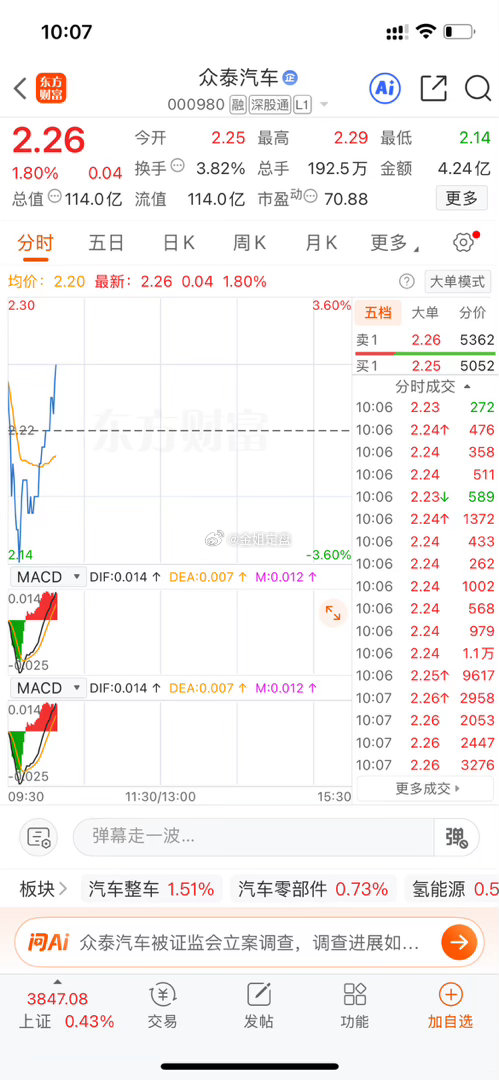This screenshot has width=499, height=1080.
Task: Expand stock code dropdown arrow
Action: pyautogui.click(x=323, y=105)
